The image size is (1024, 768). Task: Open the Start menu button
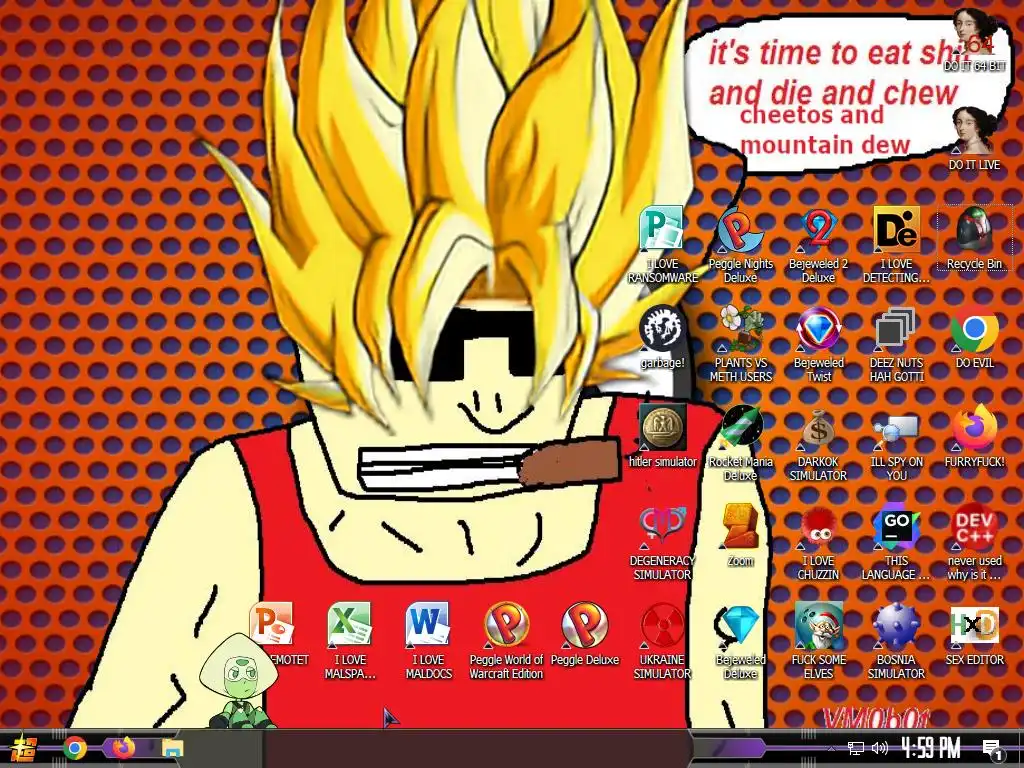pos(23,748)
